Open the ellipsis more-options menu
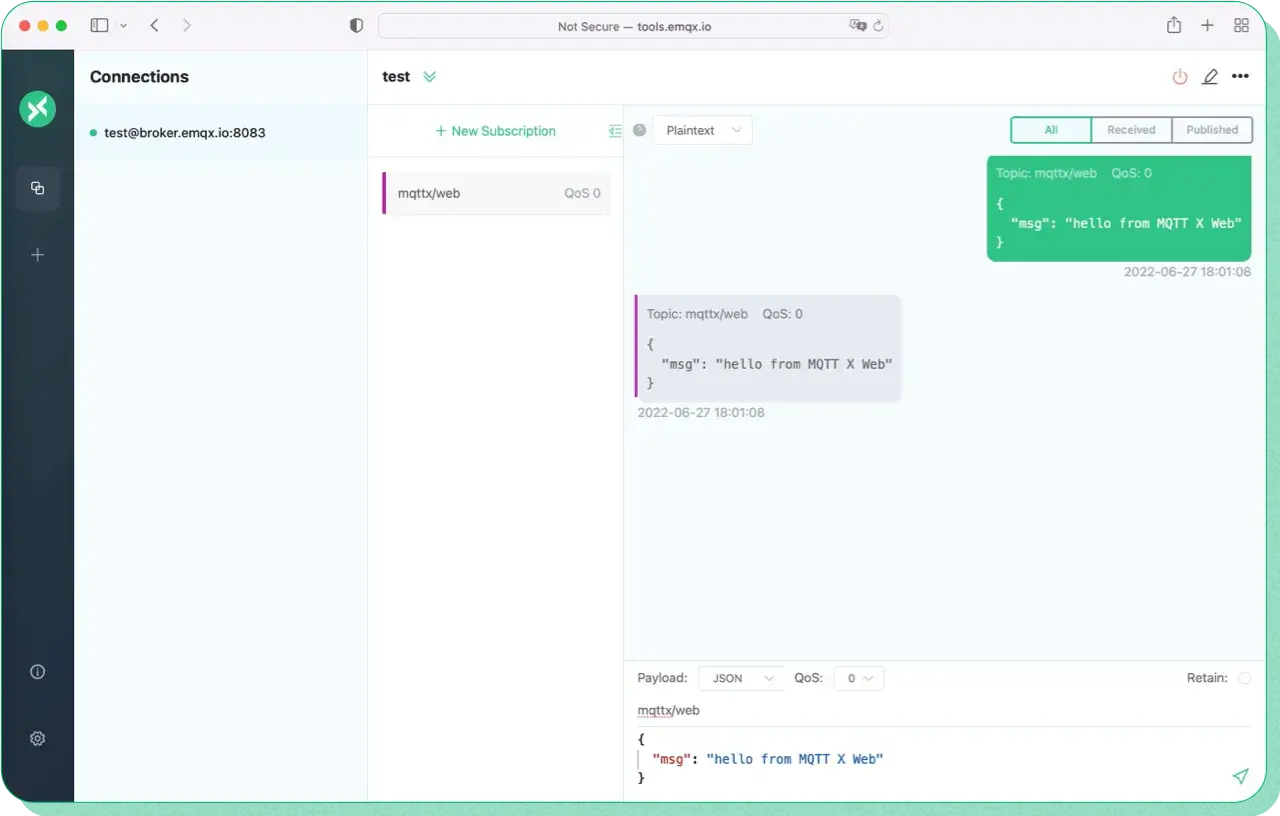1280x816 pixels. tap(1240, 76)
